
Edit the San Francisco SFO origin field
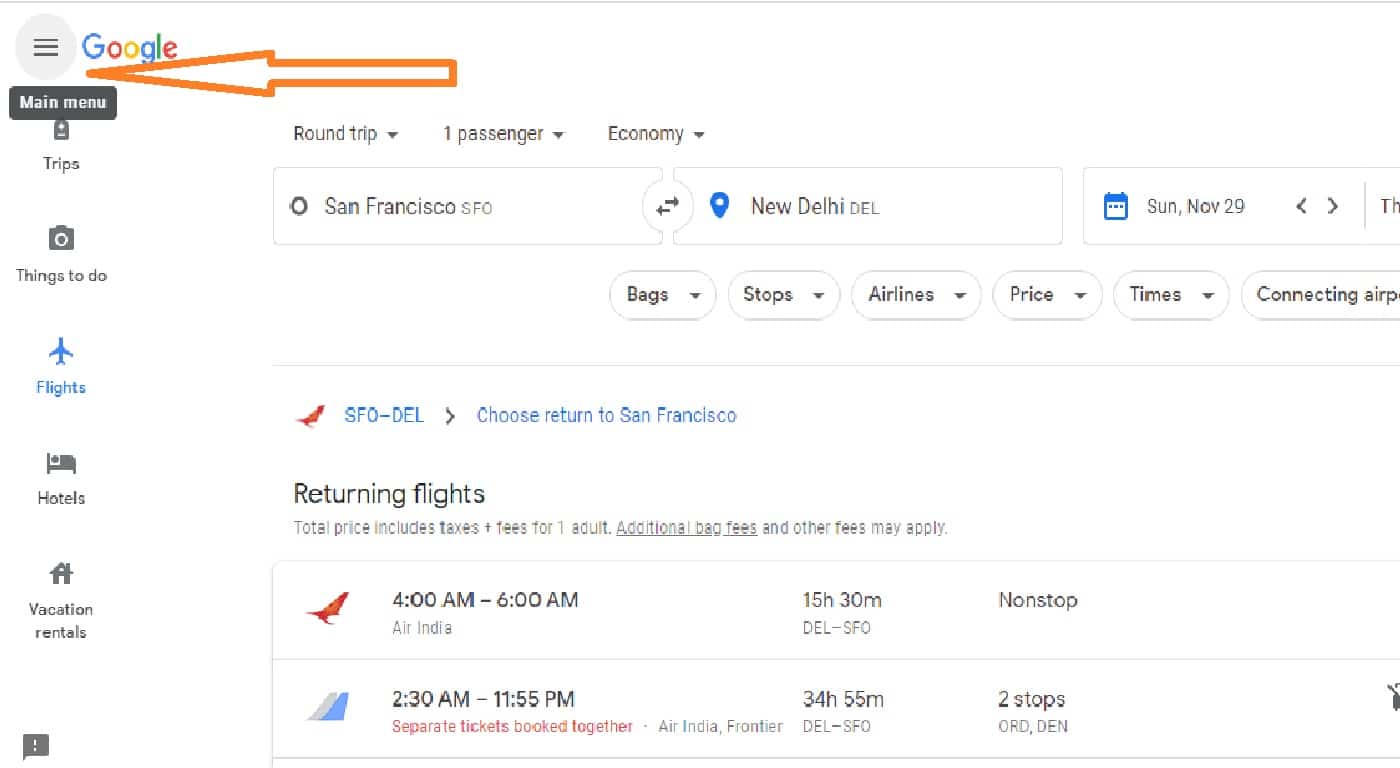tap(467, 206)
